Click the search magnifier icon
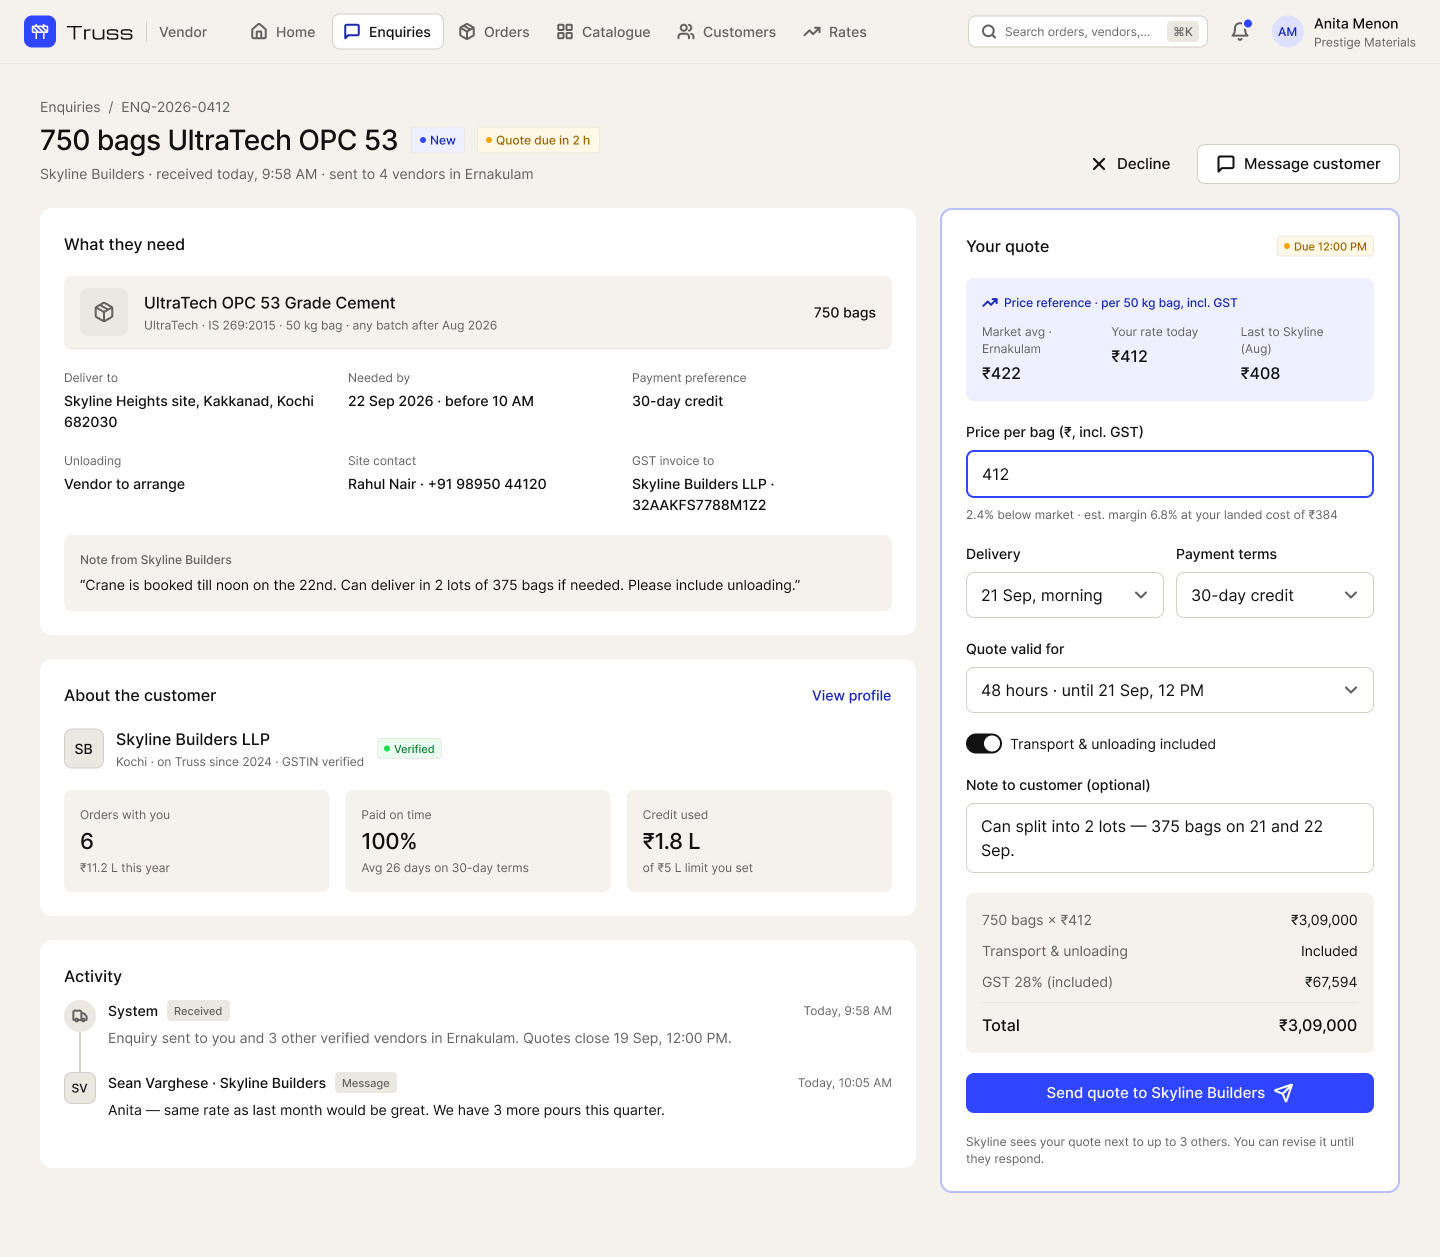 989,32
